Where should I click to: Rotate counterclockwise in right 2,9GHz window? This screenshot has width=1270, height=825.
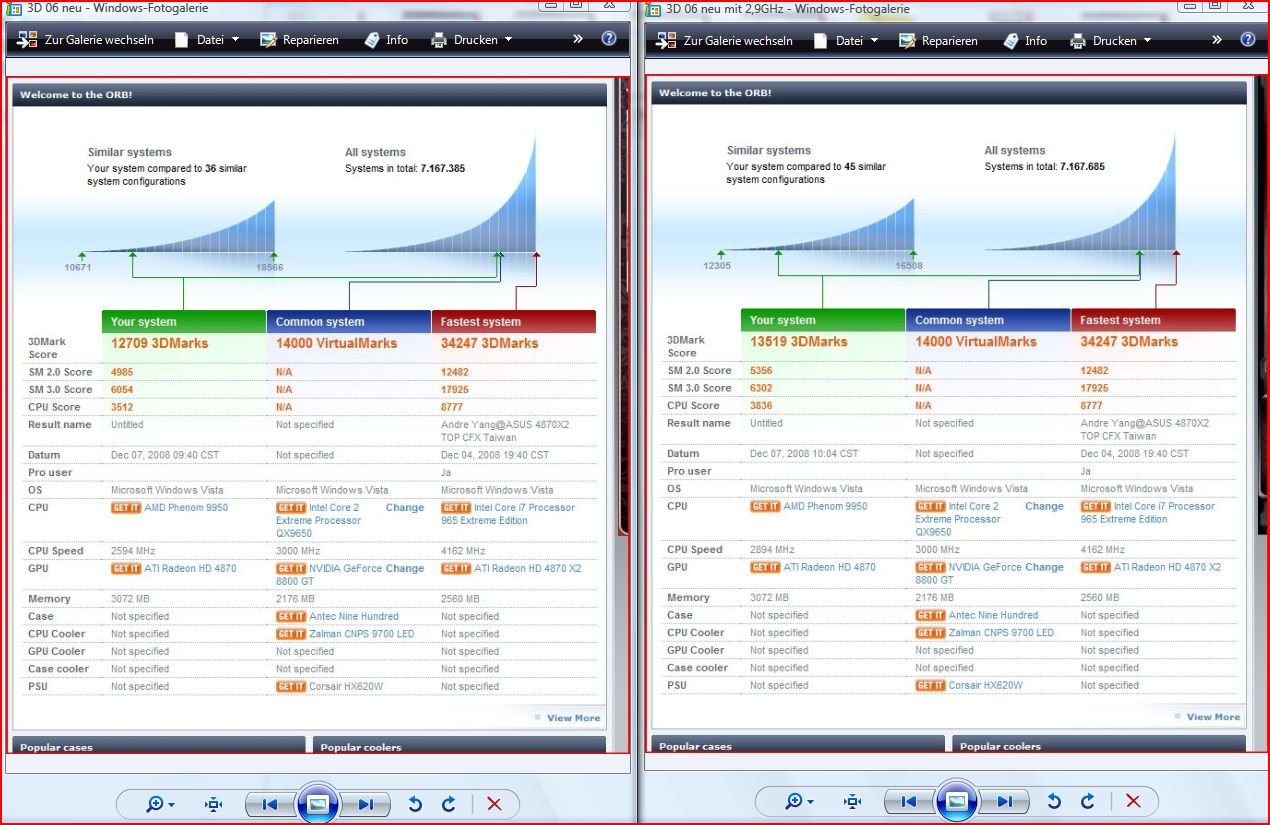(1054, 801)
